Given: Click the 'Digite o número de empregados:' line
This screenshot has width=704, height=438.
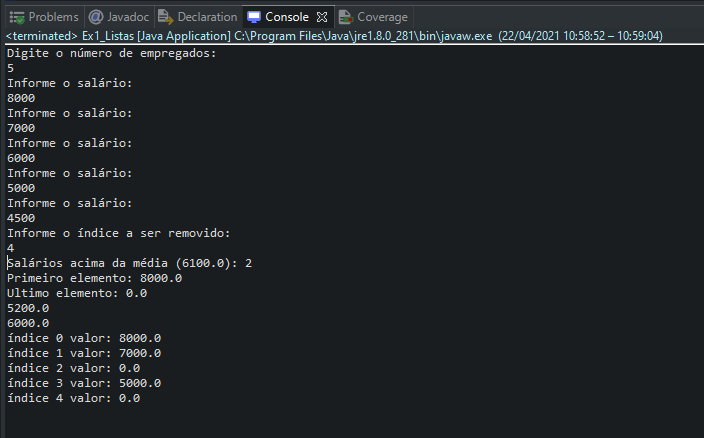Looking at the screenshot, I should (x=112, y=53).
